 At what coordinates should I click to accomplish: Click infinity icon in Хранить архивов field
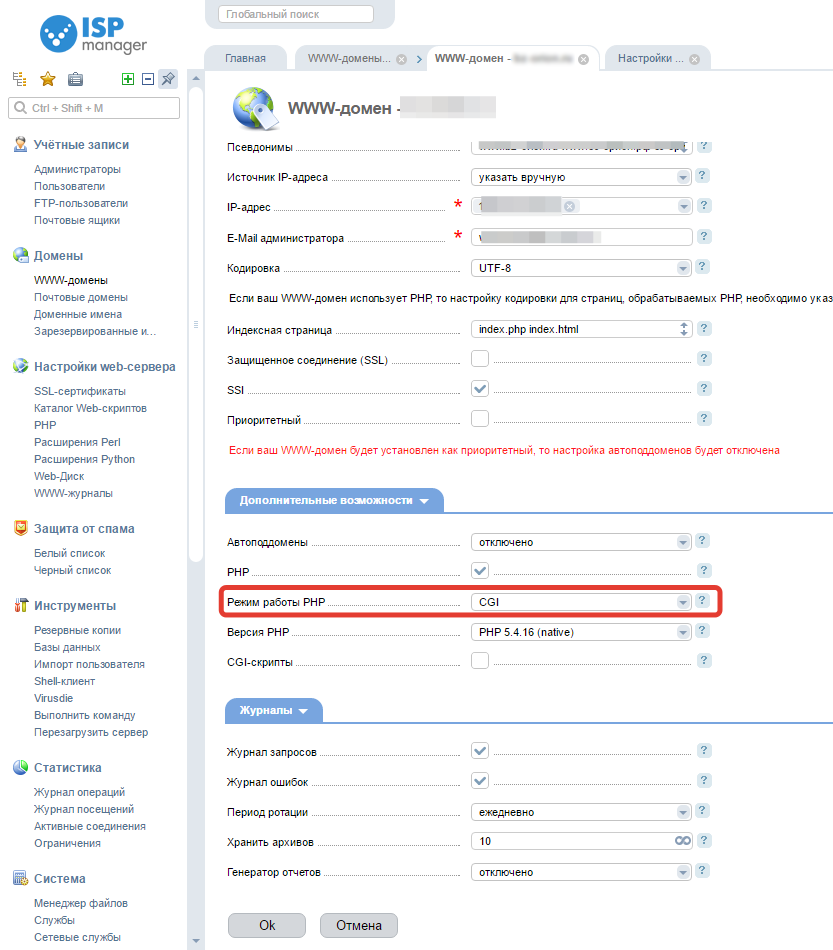click(683, 841)
